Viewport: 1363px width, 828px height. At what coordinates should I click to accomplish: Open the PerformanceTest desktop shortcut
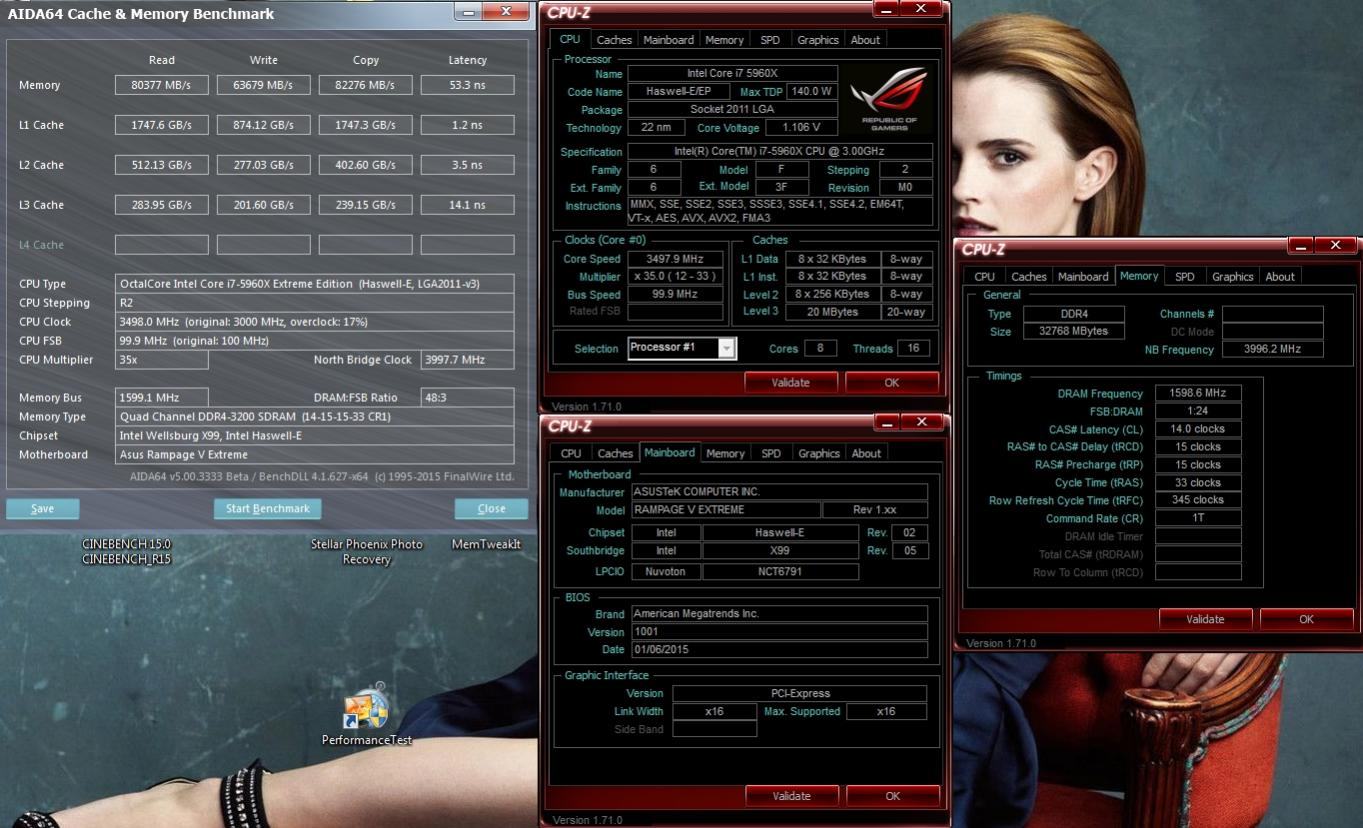pyautogui.click(x=366, y=715)
